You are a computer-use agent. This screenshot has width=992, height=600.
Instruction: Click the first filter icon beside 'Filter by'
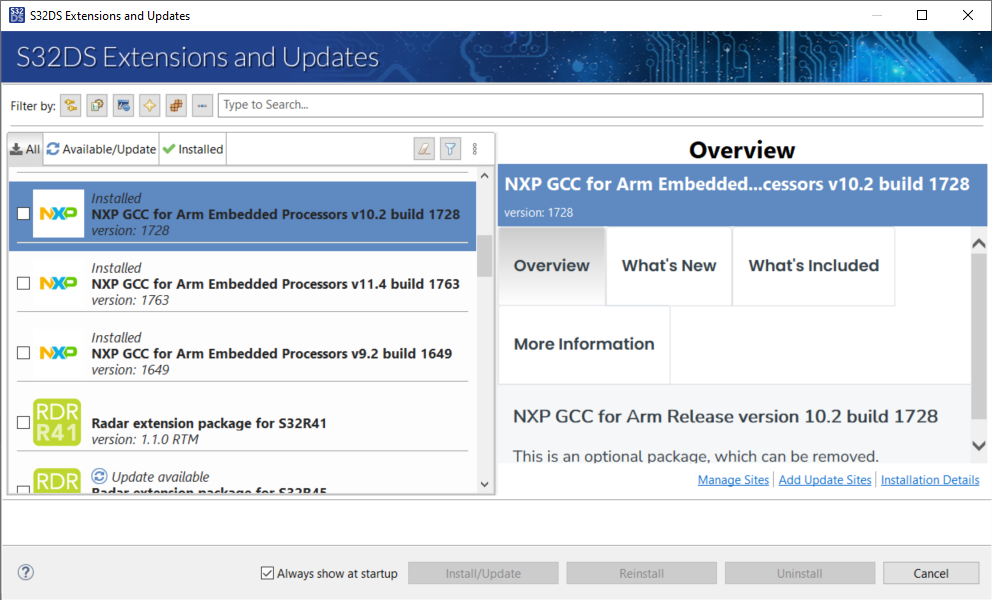coord(71,105)
